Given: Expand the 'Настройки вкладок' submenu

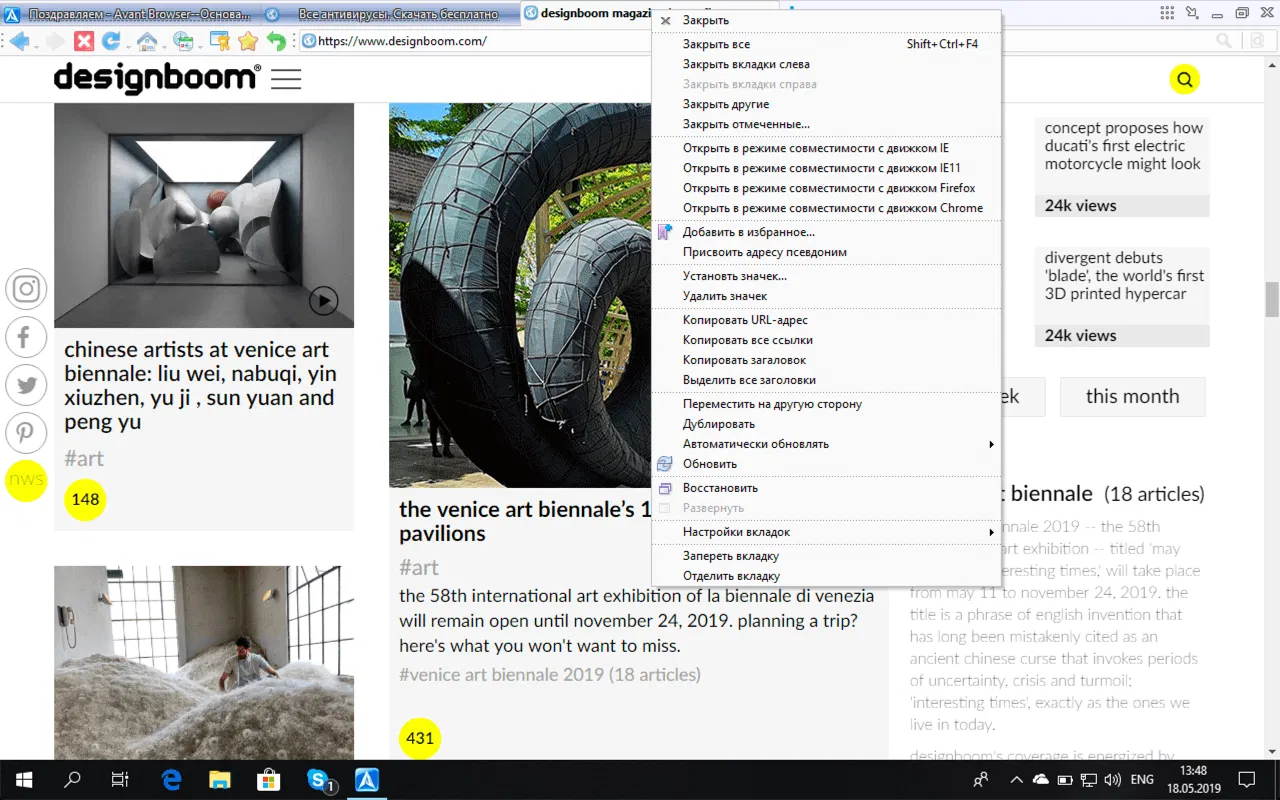Looking at the screenshot, I should [826, 532].
